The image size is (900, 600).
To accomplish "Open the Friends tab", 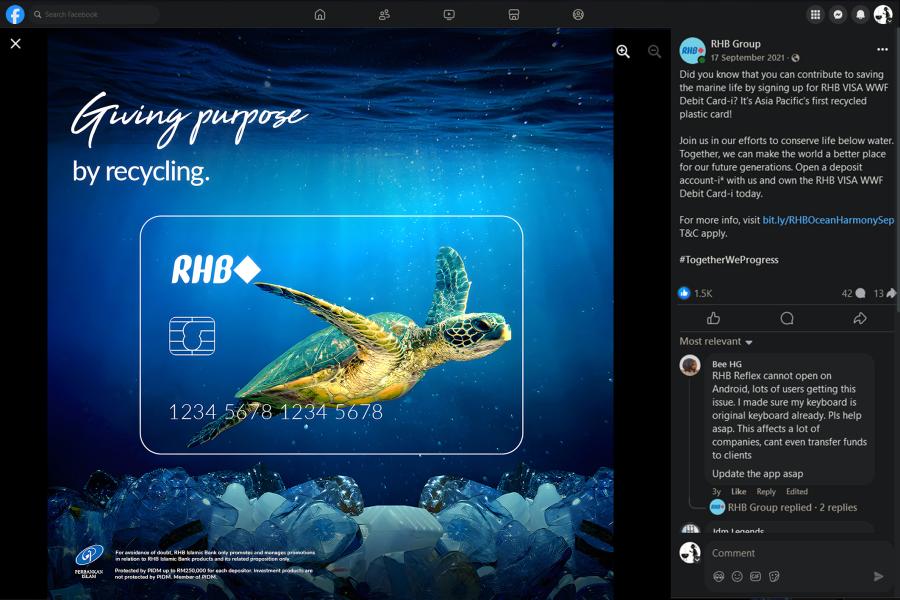I will tap(384, 15).
